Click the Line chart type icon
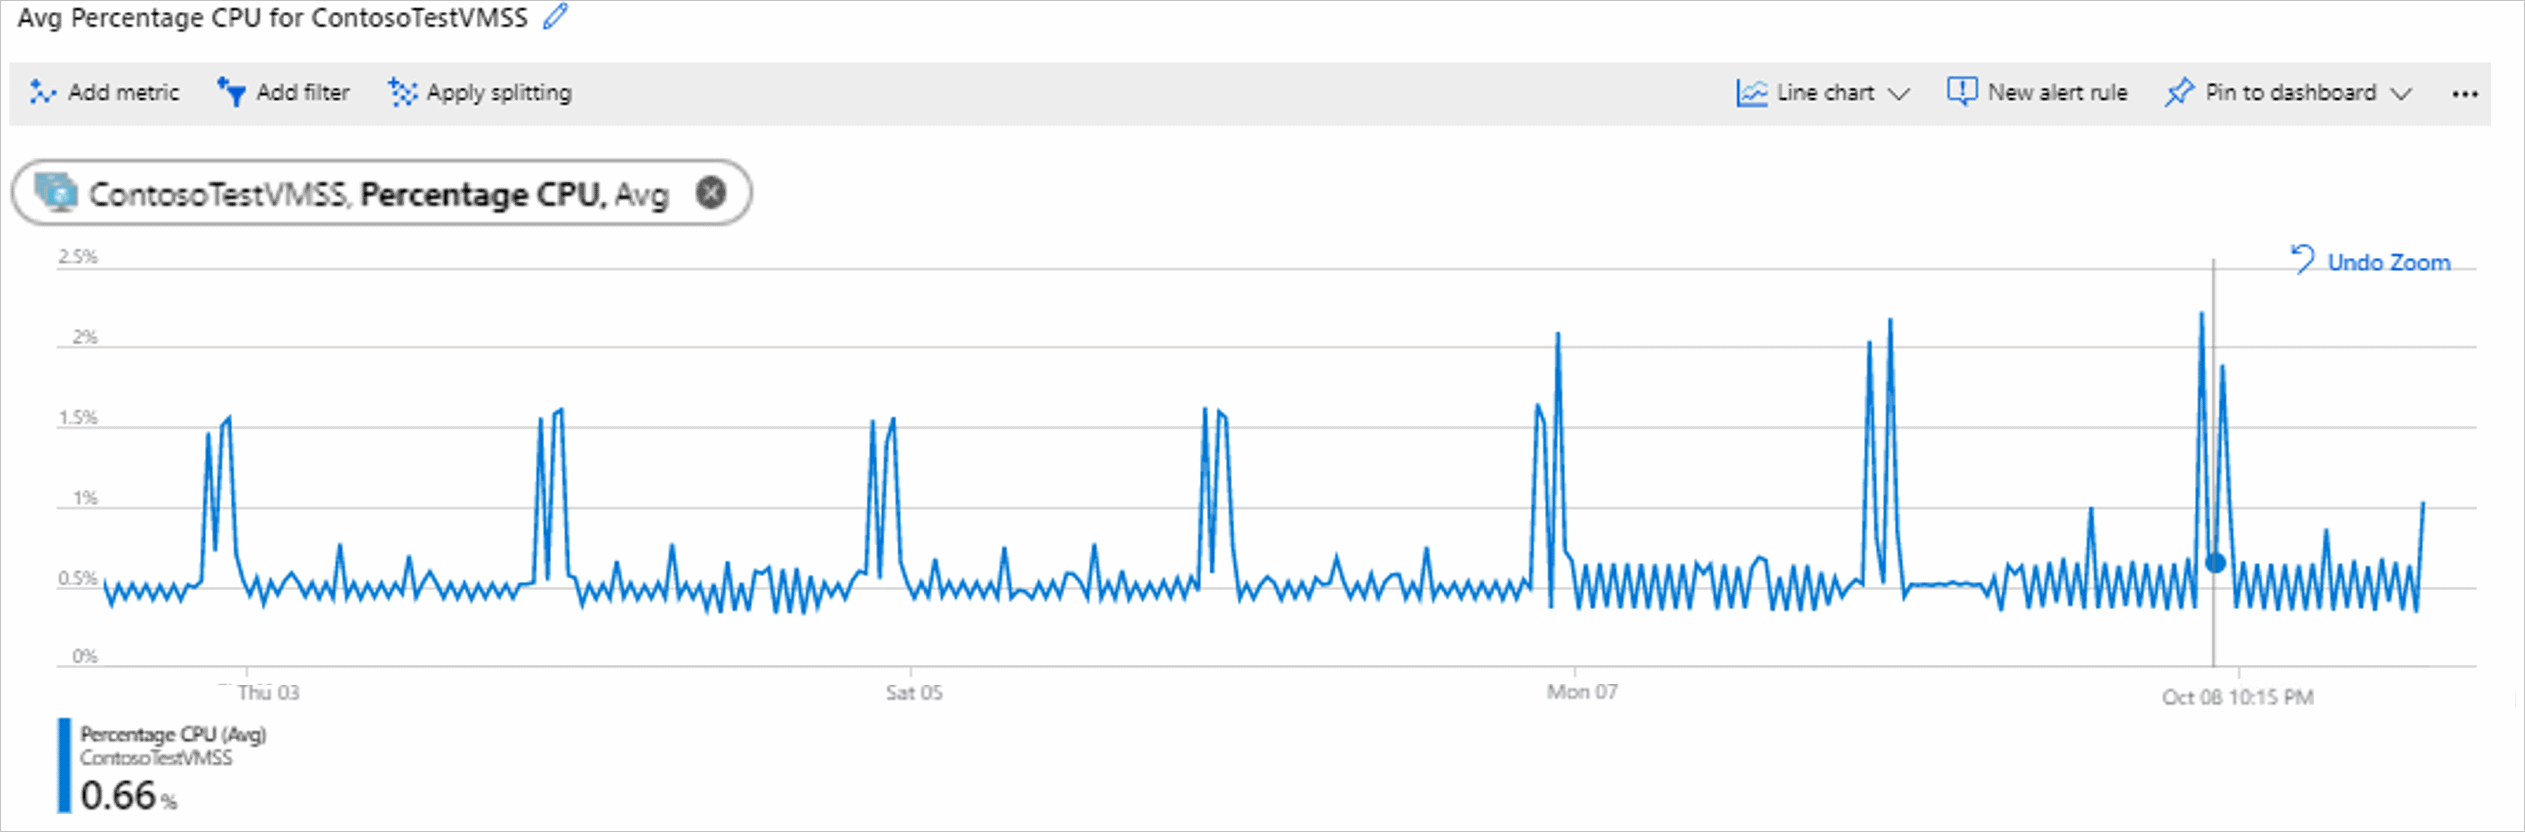The width and height of the screenshot is (2525, 832). coord(1752,93)
